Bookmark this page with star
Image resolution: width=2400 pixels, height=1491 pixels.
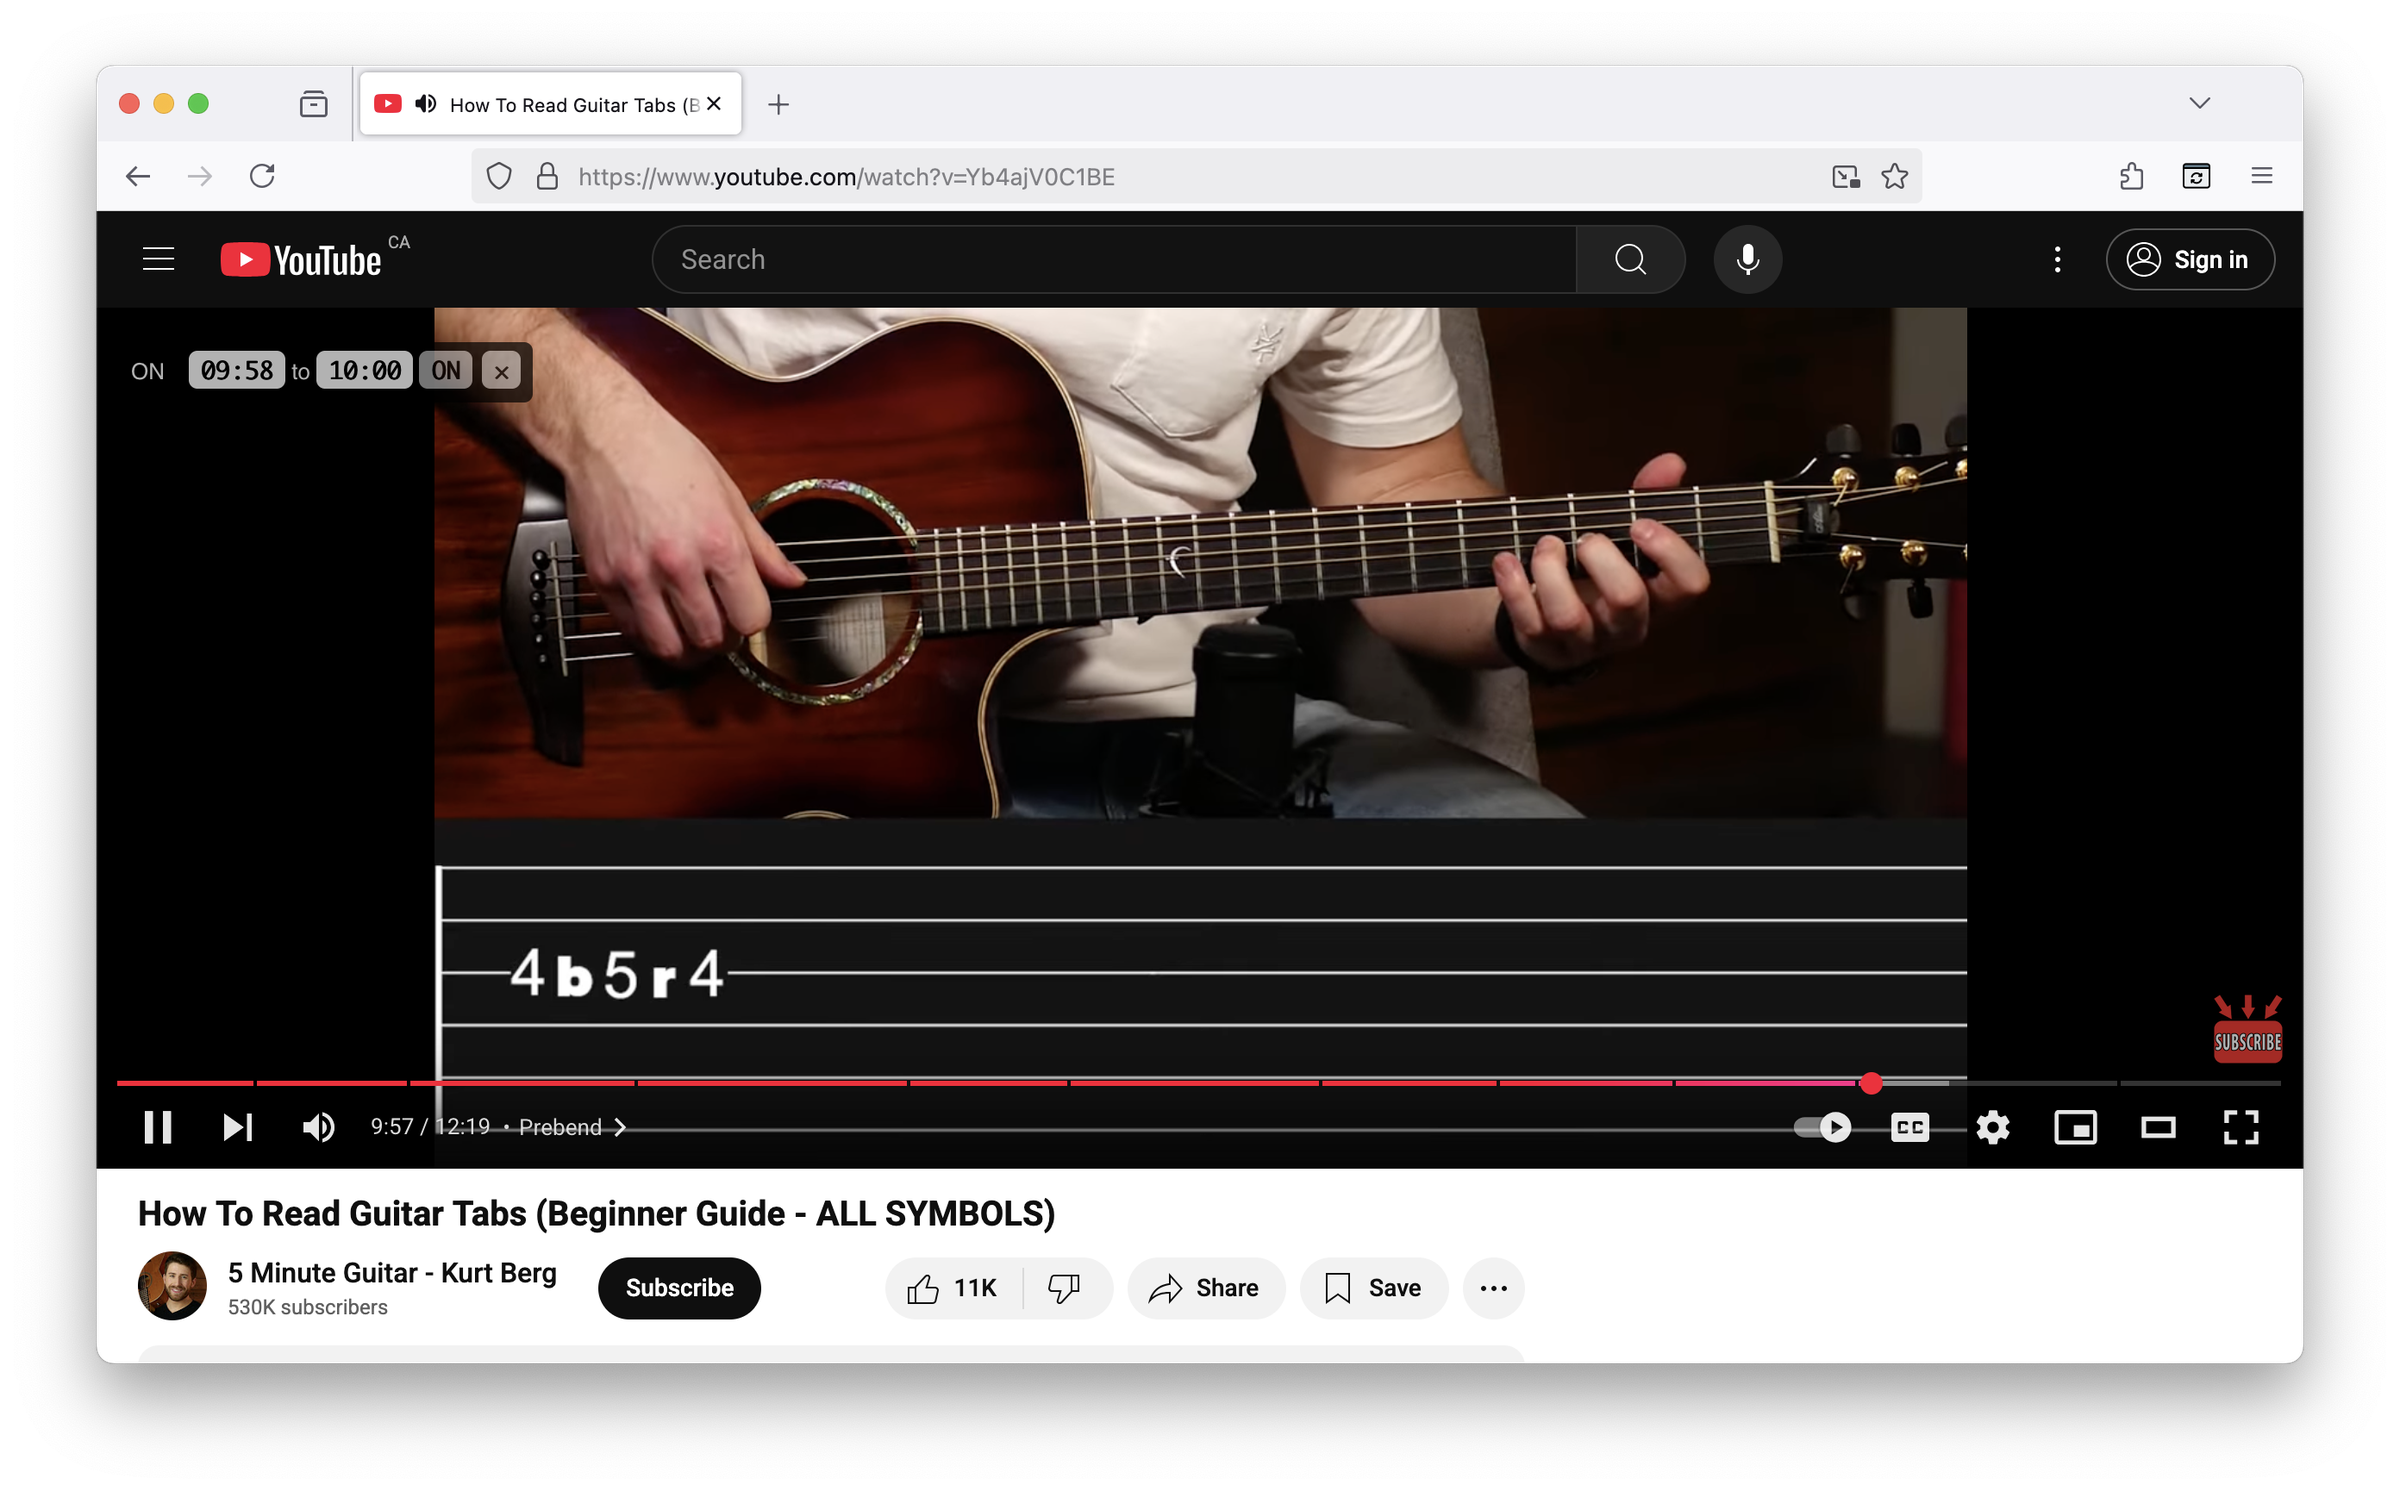pos(1894,177)
